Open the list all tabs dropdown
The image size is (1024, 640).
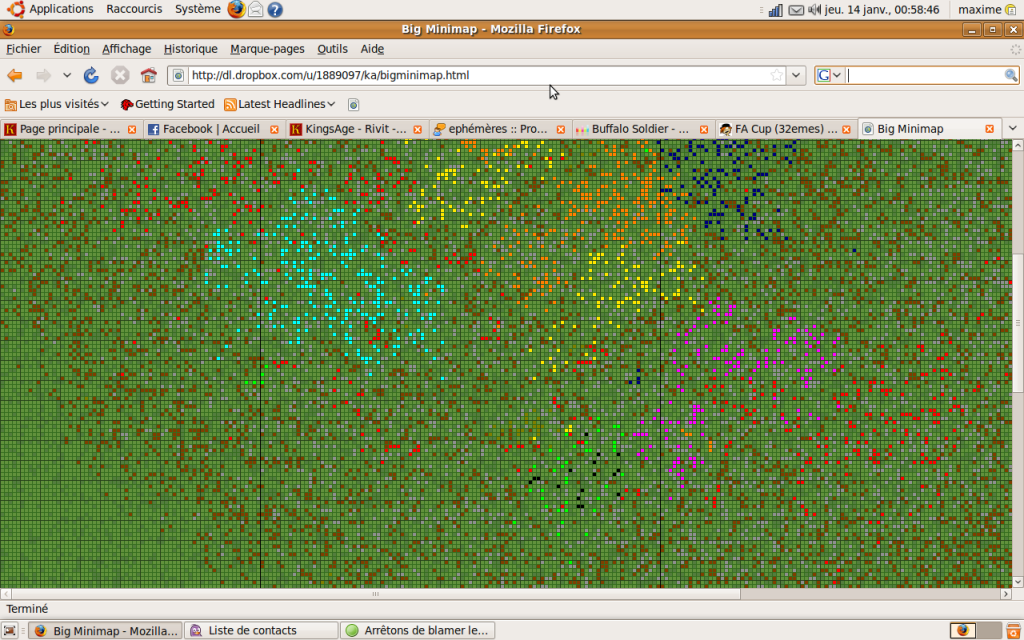(x=1013, y=129)
